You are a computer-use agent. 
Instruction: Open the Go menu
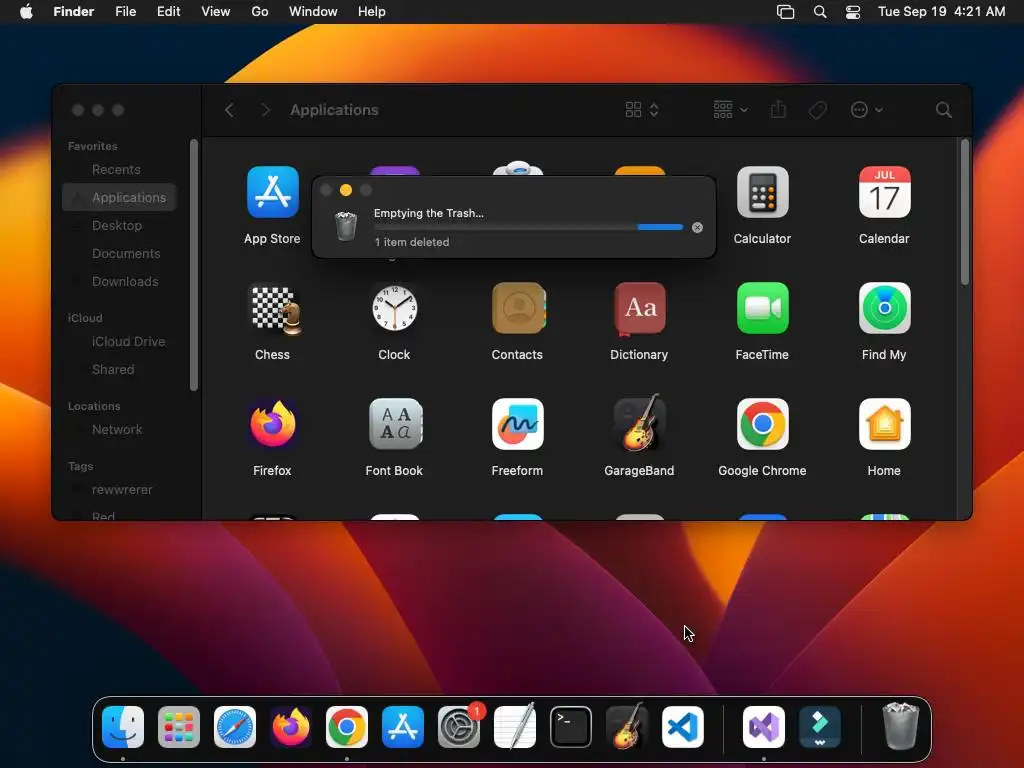[260, 12]
